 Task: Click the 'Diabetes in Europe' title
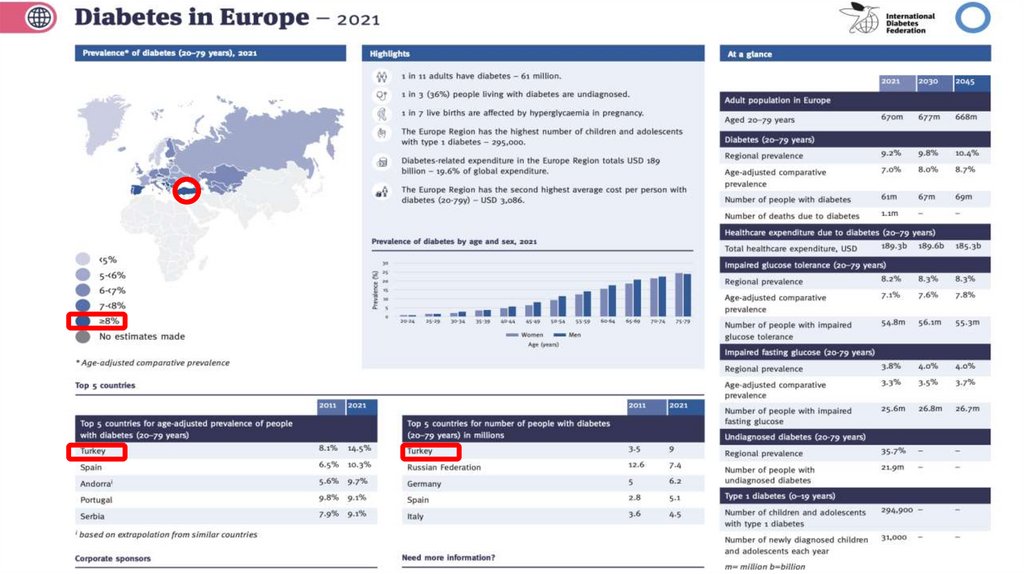click(x=192, y=18)
